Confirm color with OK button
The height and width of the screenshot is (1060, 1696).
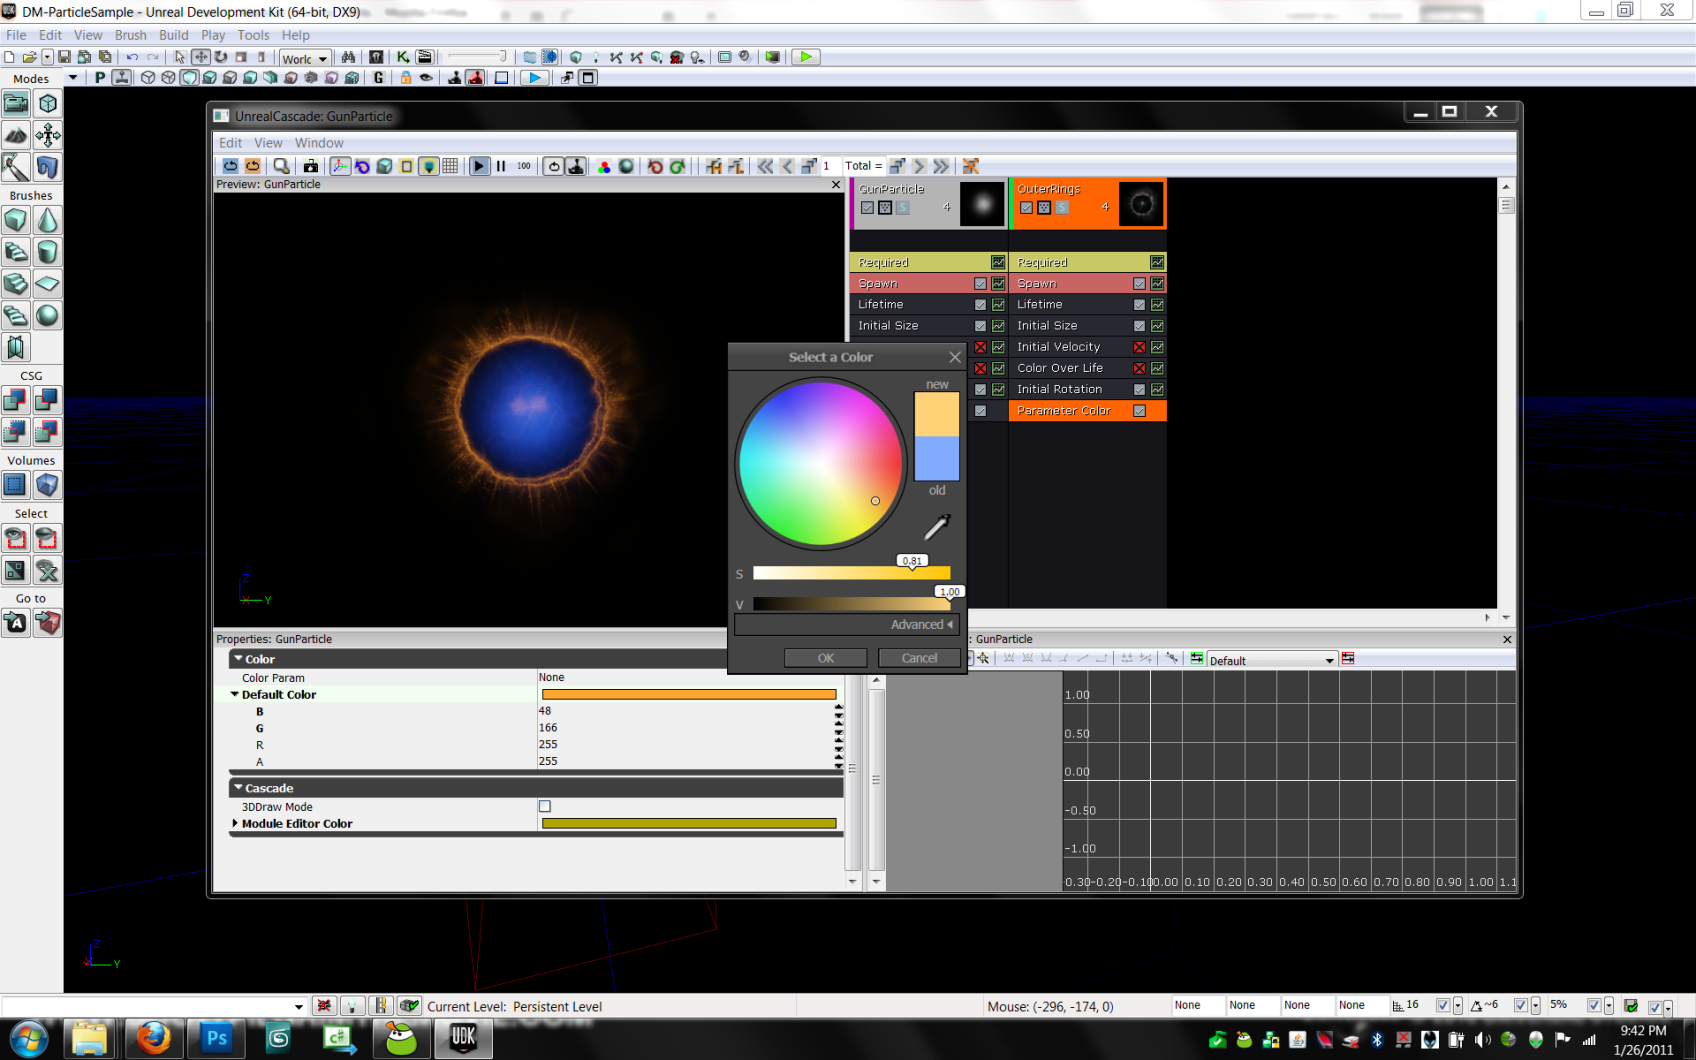825,658
